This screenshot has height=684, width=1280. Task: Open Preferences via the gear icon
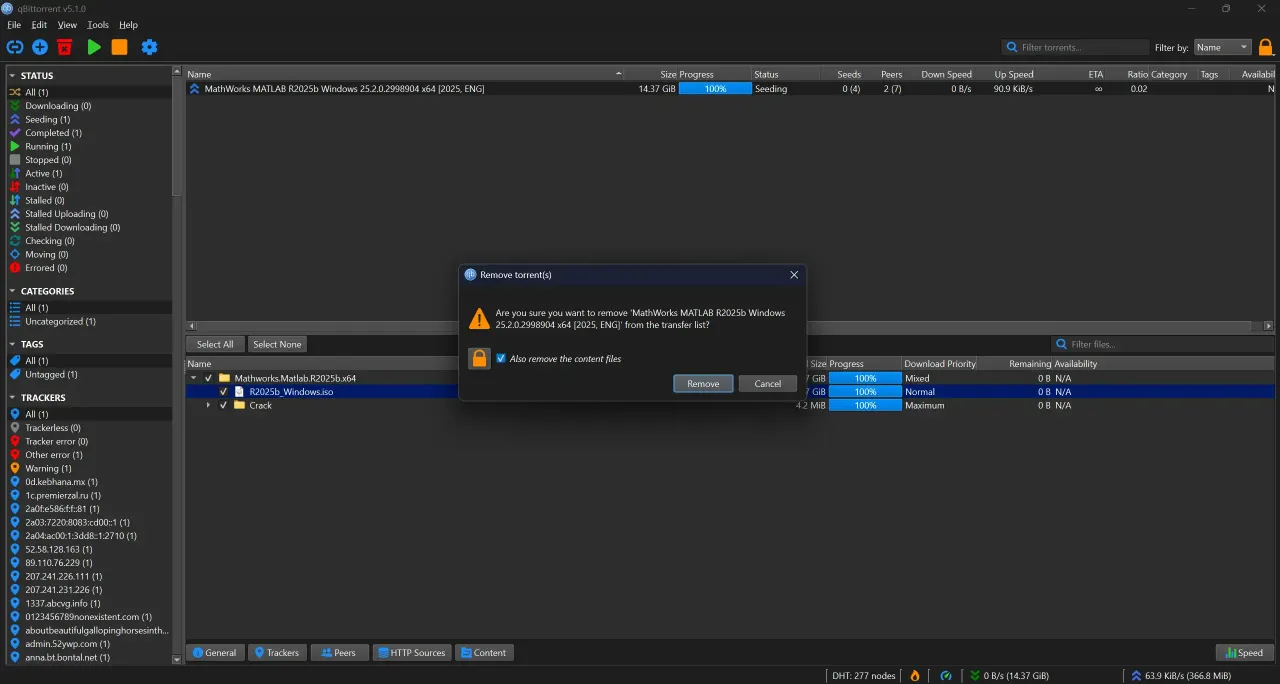149,47
